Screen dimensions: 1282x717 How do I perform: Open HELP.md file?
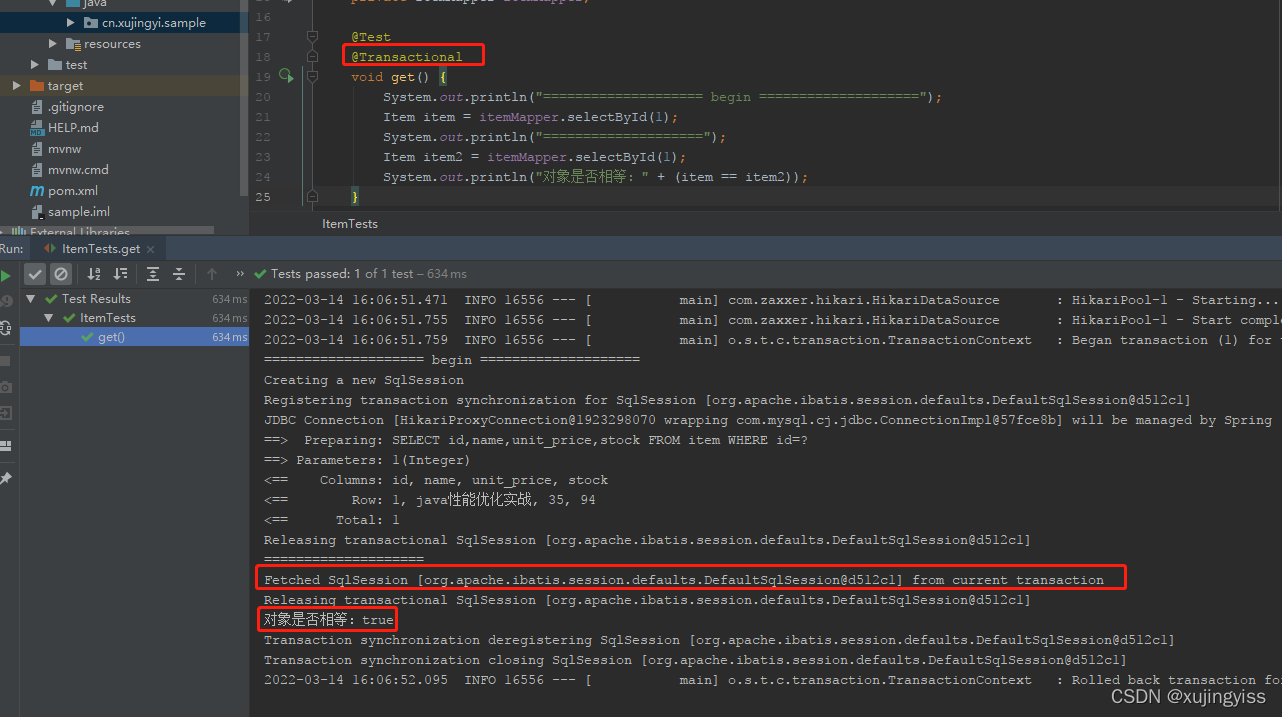[x=73, y=128]
